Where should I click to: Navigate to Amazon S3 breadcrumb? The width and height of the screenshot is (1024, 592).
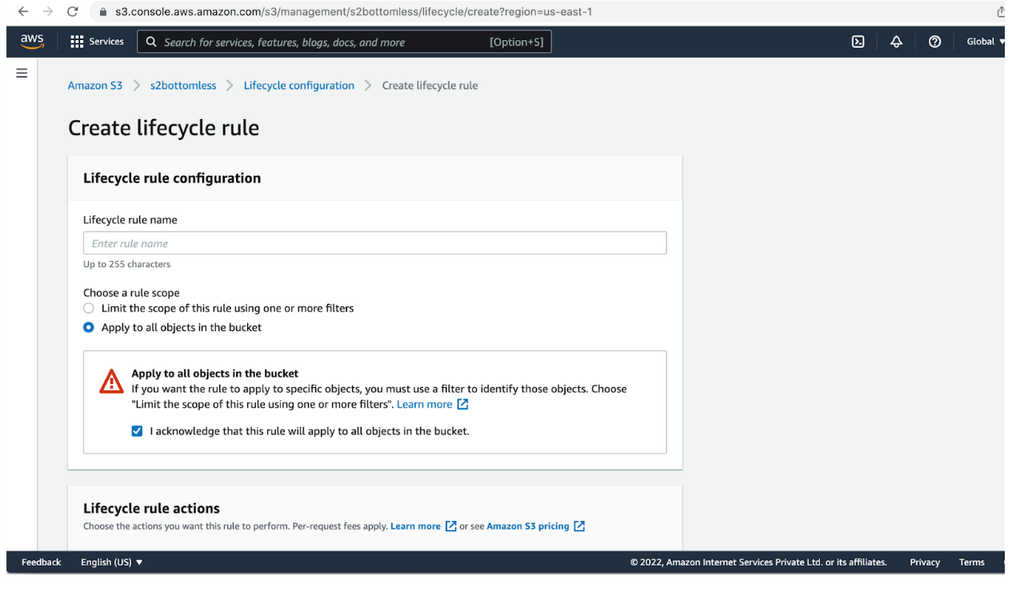click(95, 86)
